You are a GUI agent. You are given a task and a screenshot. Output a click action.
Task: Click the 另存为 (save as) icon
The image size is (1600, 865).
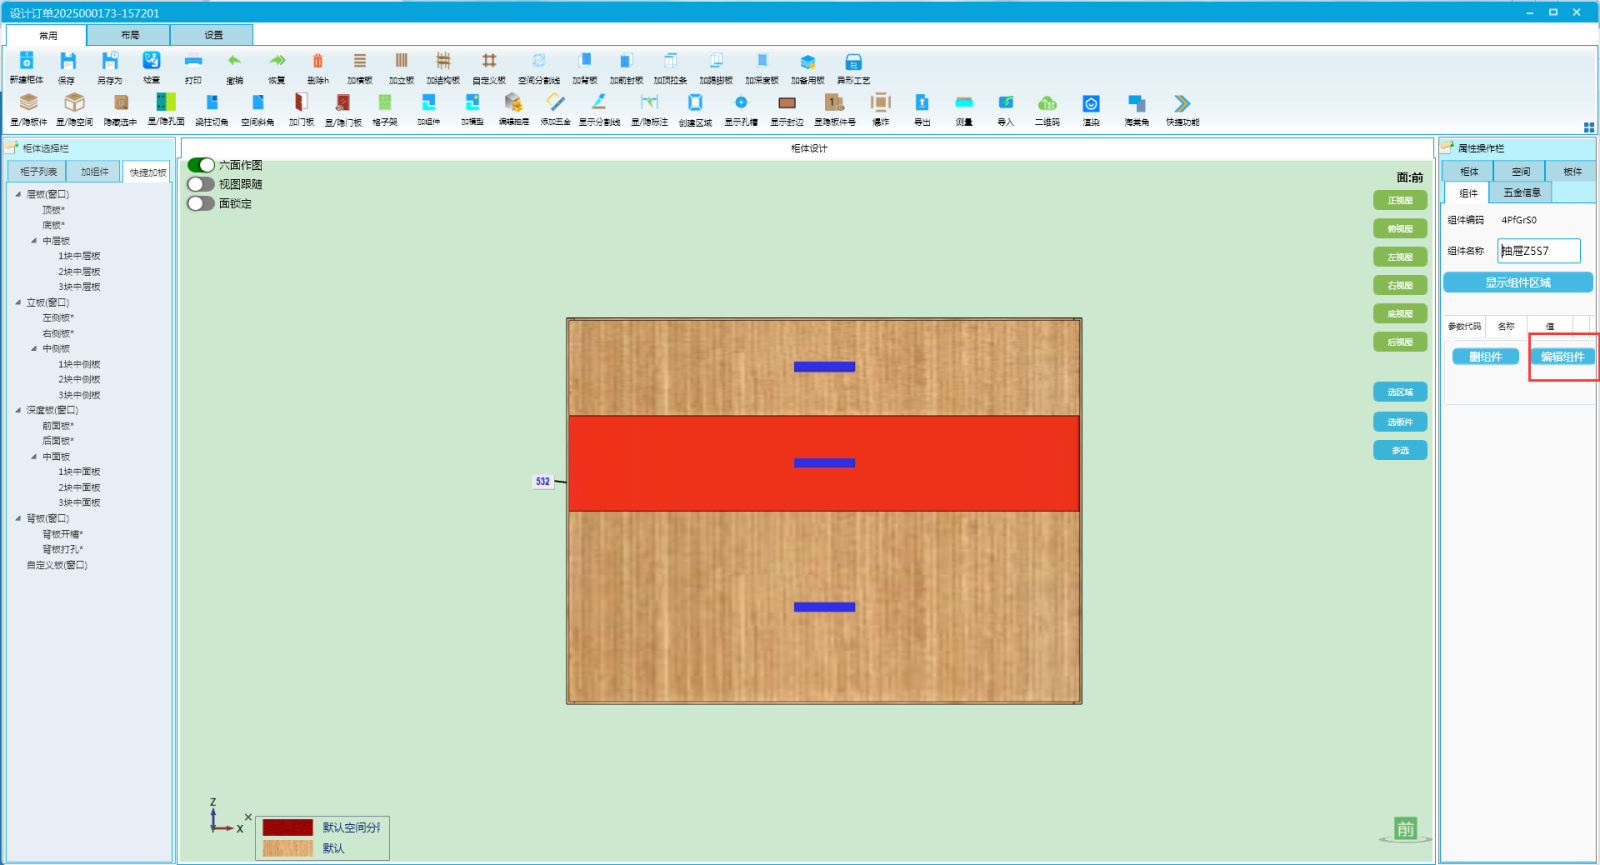[x=110, y=62]
